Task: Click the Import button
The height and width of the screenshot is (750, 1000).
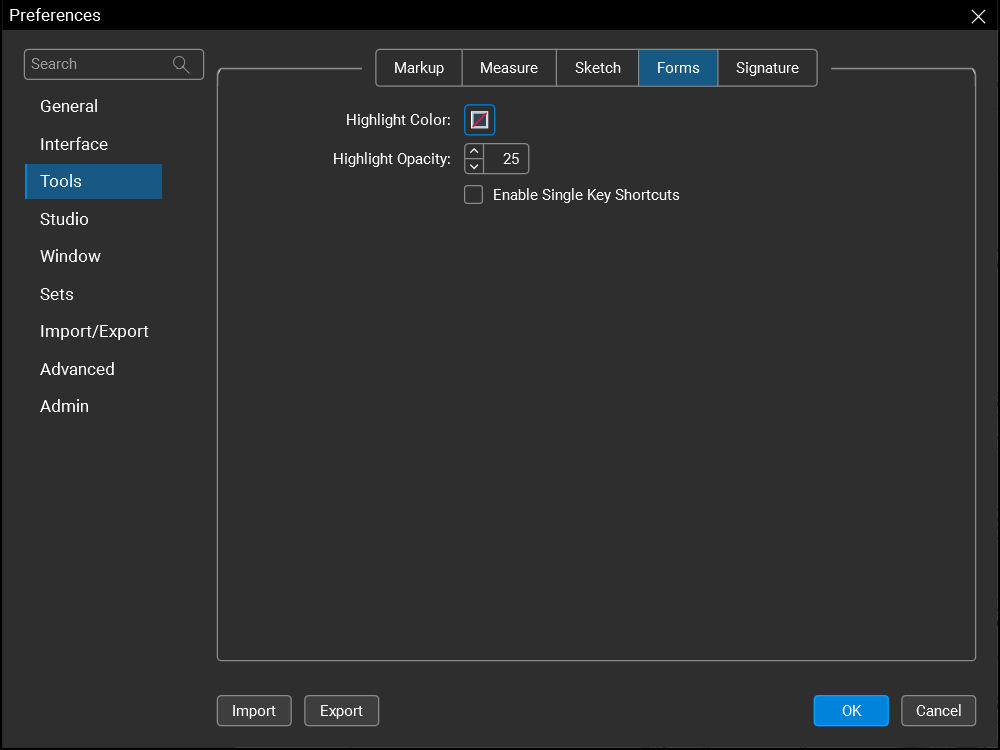Action: click(254, 711)
